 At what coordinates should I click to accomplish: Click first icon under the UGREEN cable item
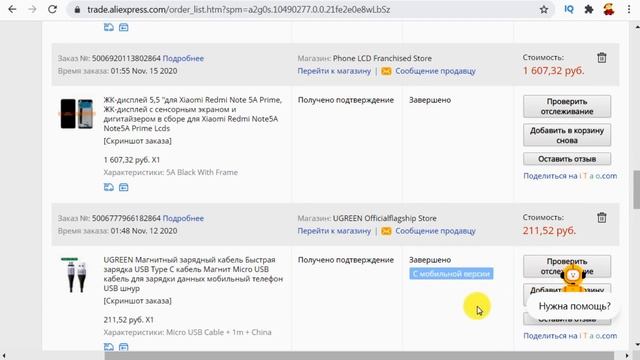[109, 347]
